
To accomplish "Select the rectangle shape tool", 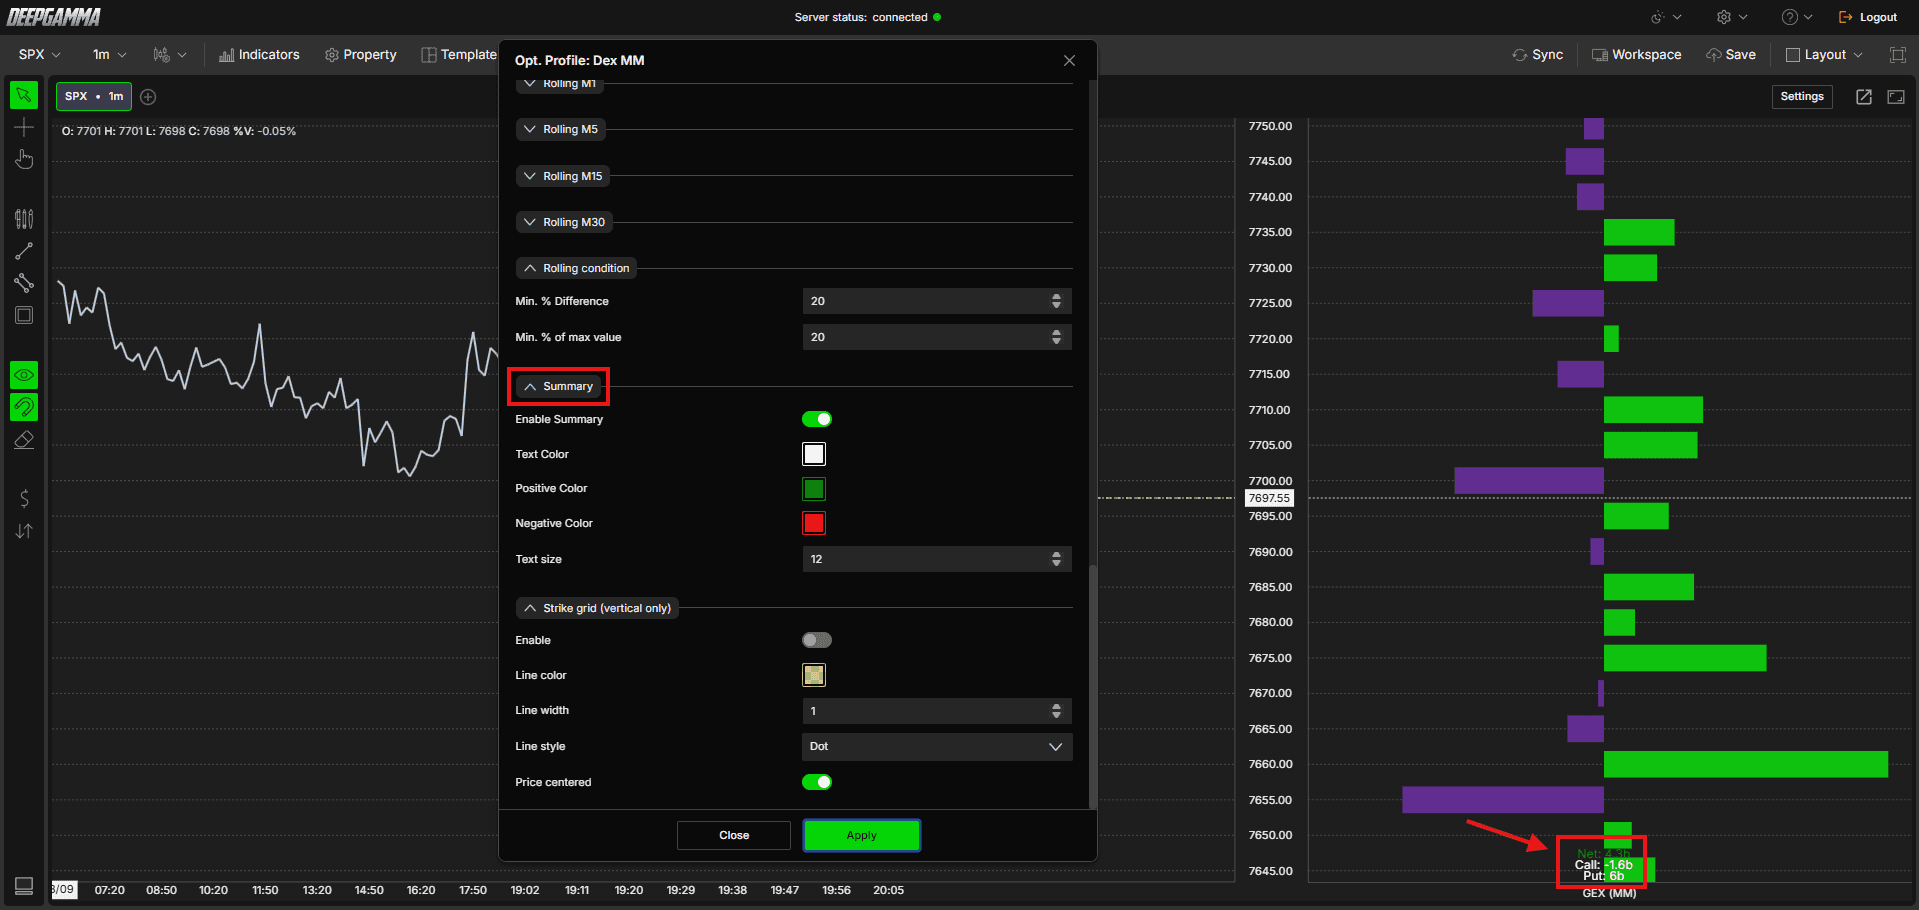I will coord(24,315).
